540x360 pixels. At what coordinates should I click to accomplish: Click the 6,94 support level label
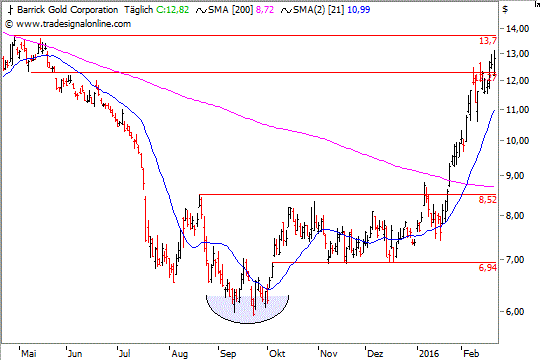click(x=488, y=268)
